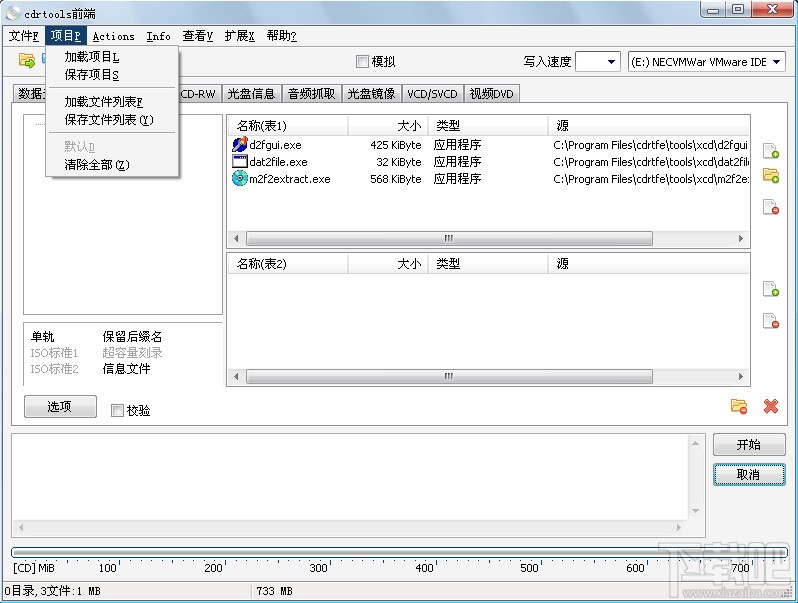Viewport: 798px width, 603px height.
Task: Click the 选项 button
Action: point(60,406)
